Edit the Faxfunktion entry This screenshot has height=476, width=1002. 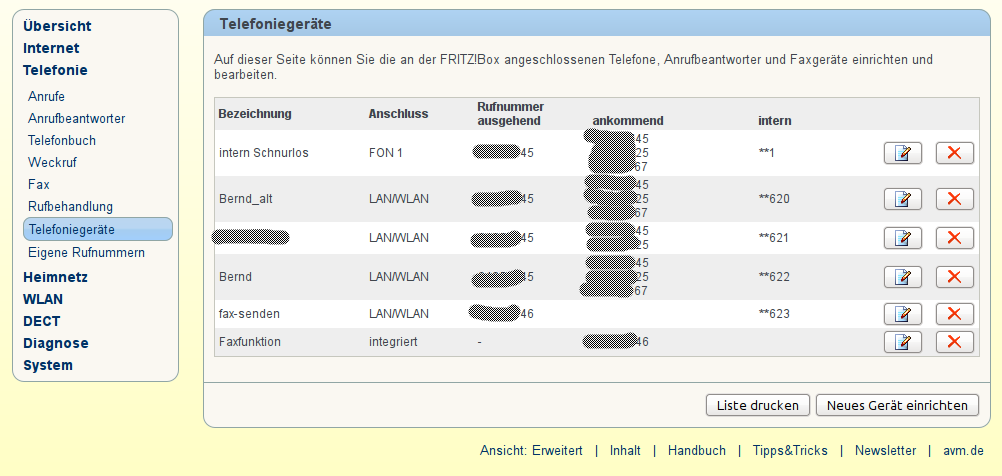902,342
